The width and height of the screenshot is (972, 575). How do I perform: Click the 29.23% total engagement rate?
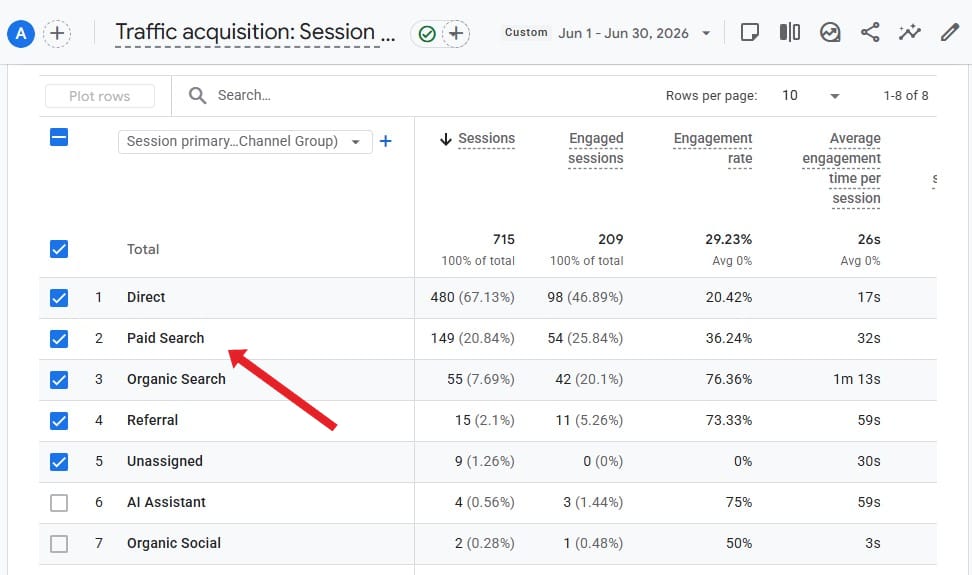(x=728, y=239)
